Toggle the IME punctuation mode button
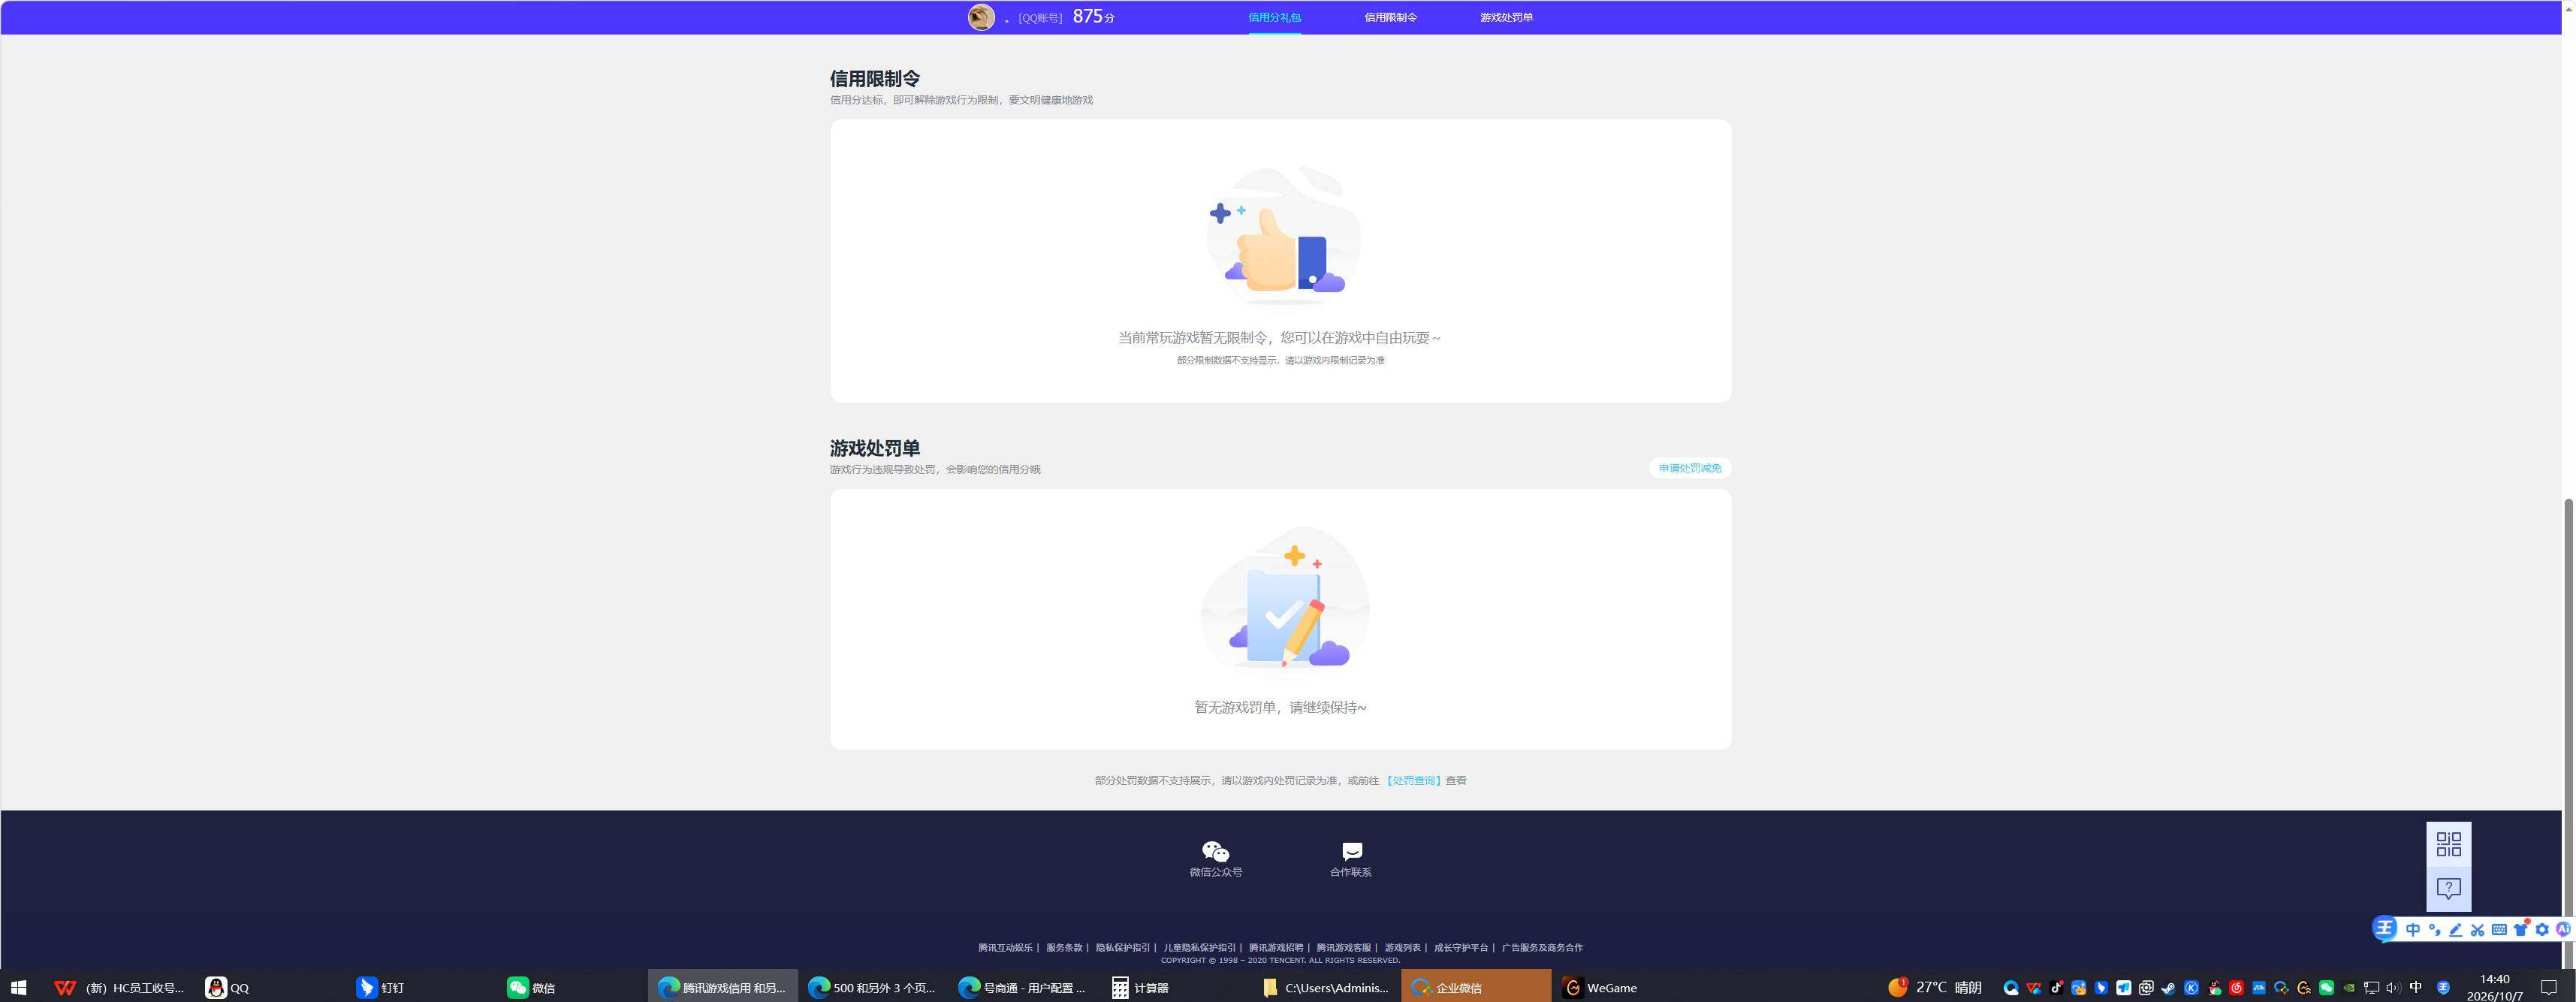2576x1002 pixels. (x=2434, y=929)
